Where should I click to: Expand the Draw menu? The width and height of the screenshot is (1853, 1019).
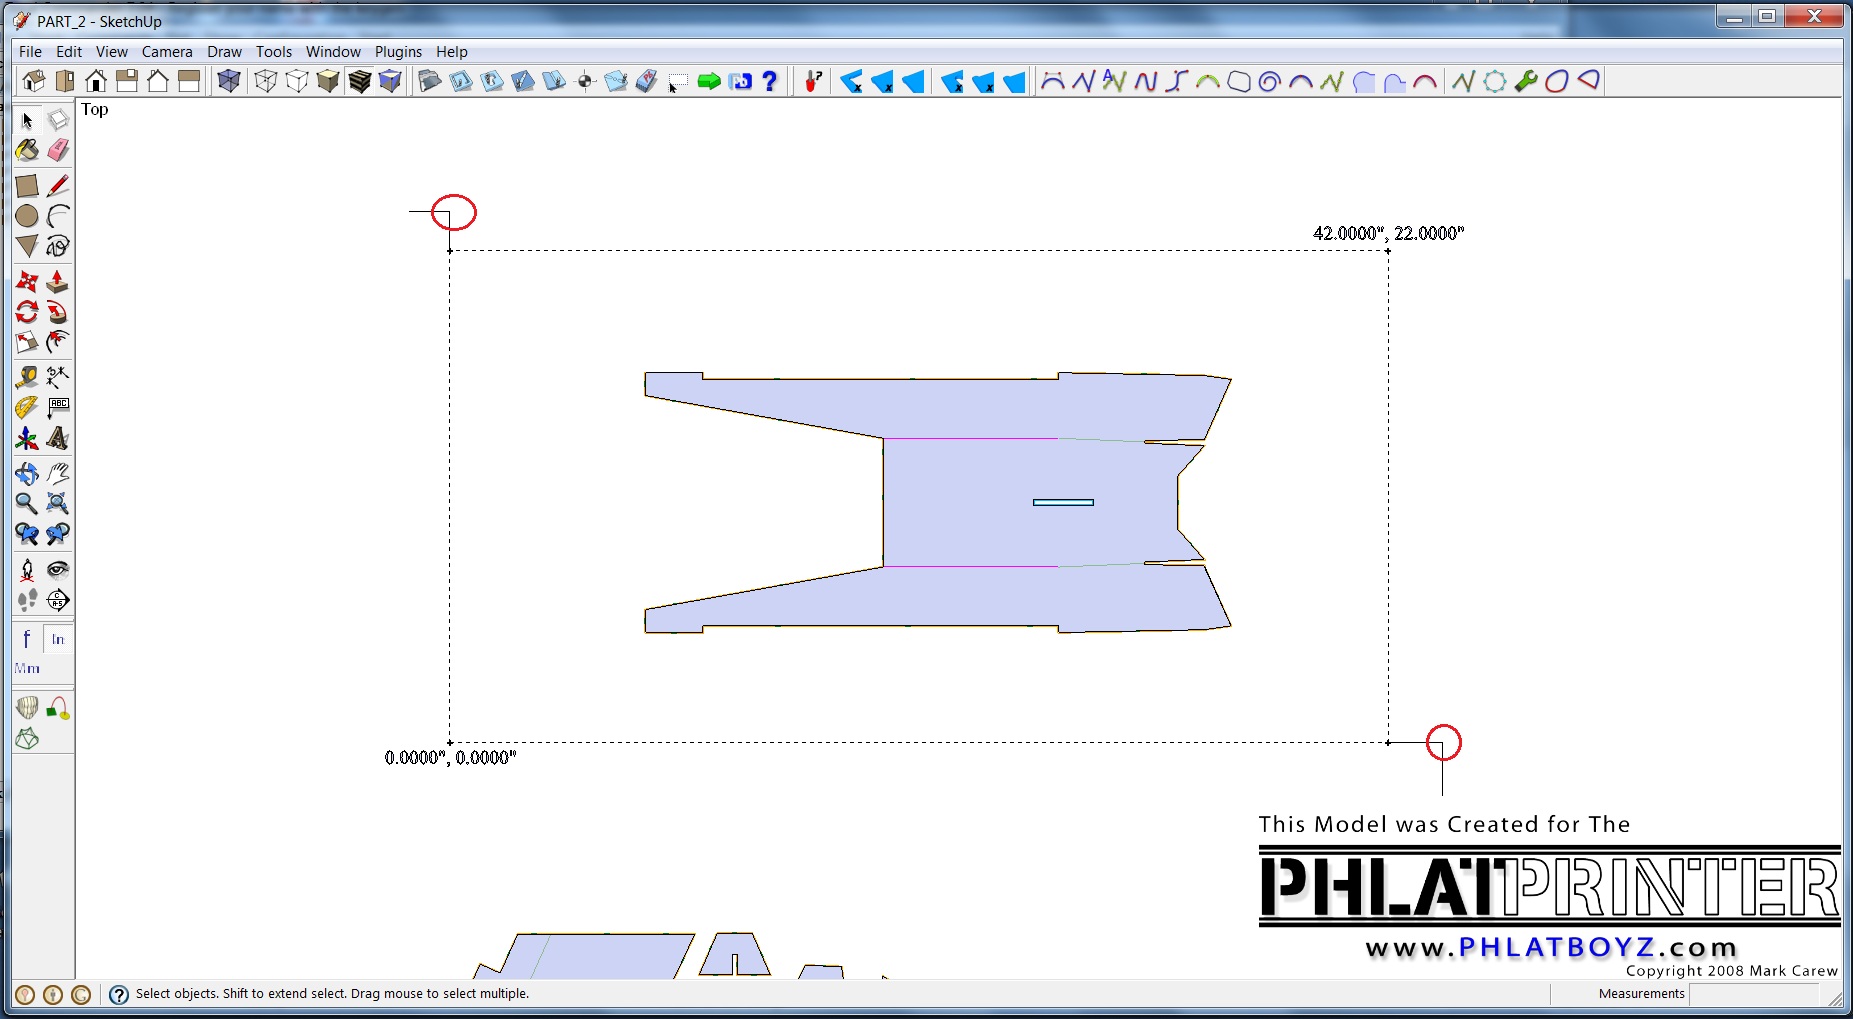224,52
